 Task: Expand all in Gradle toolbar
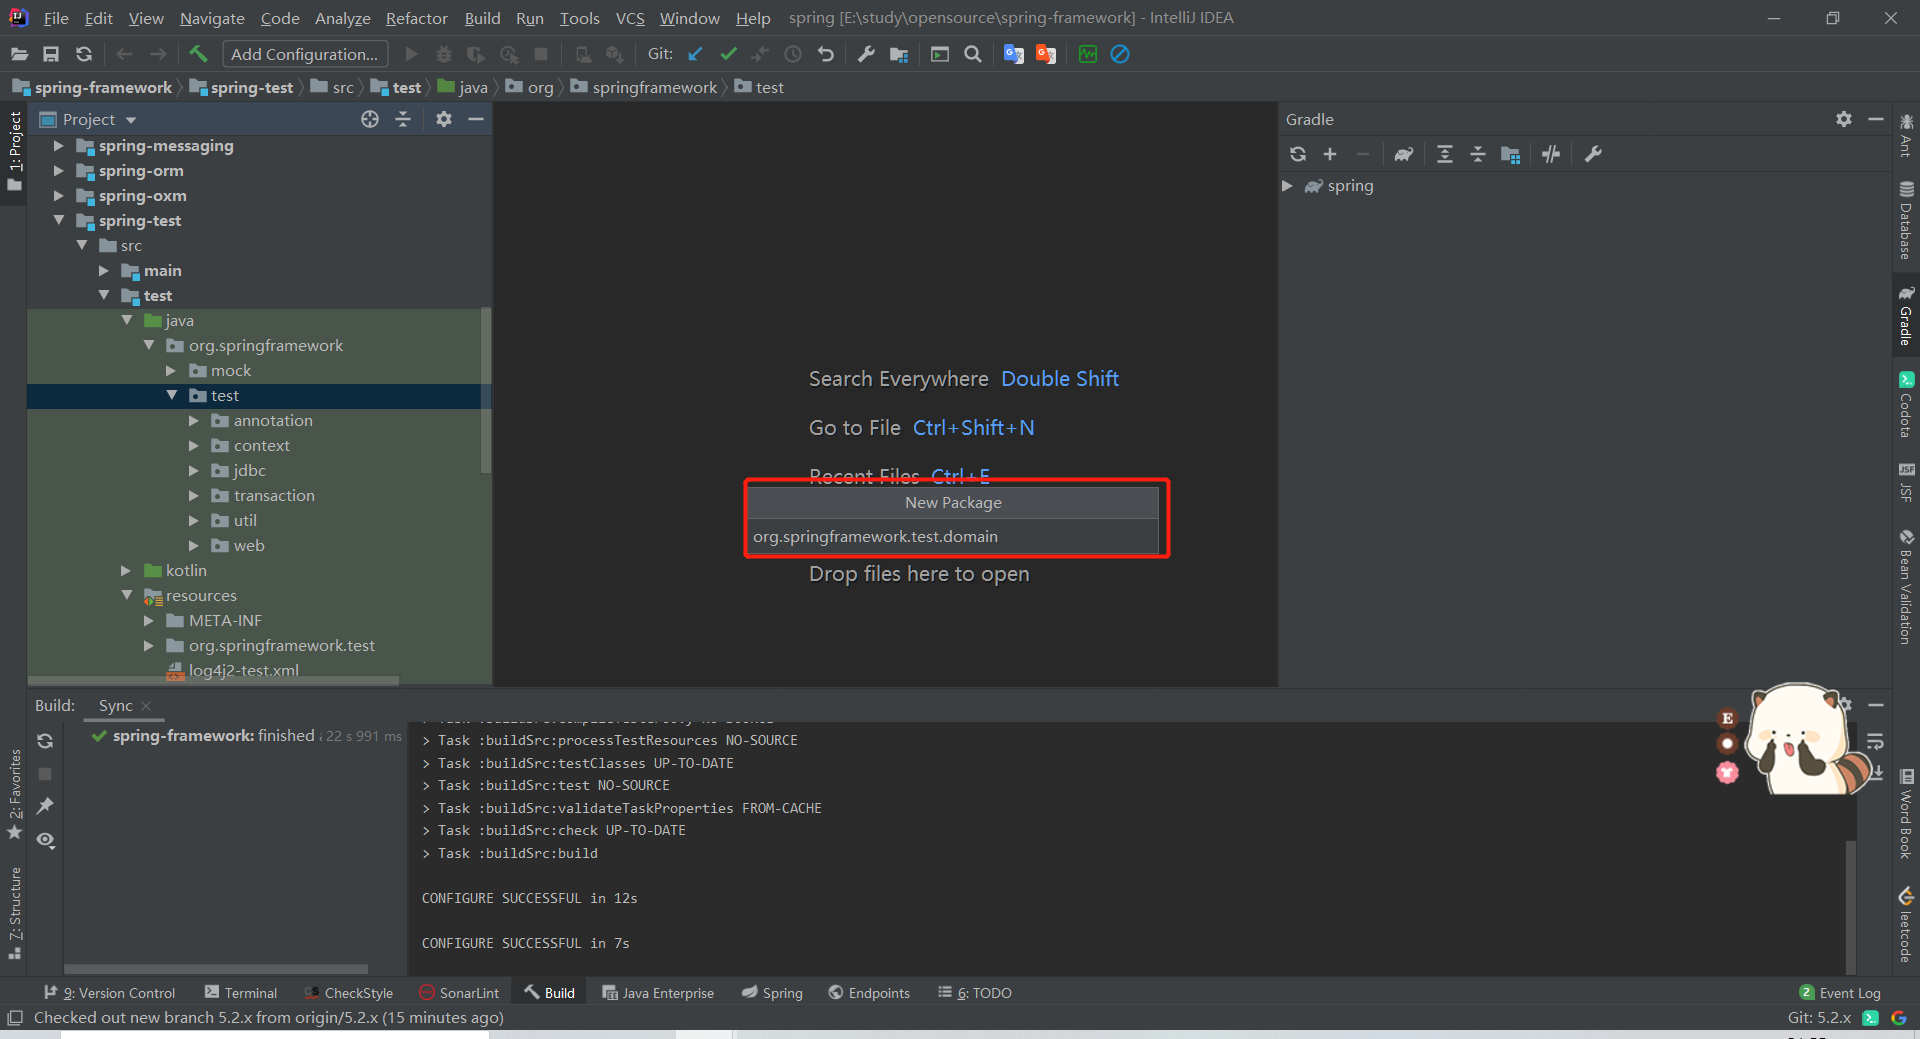pos(1445,154)
